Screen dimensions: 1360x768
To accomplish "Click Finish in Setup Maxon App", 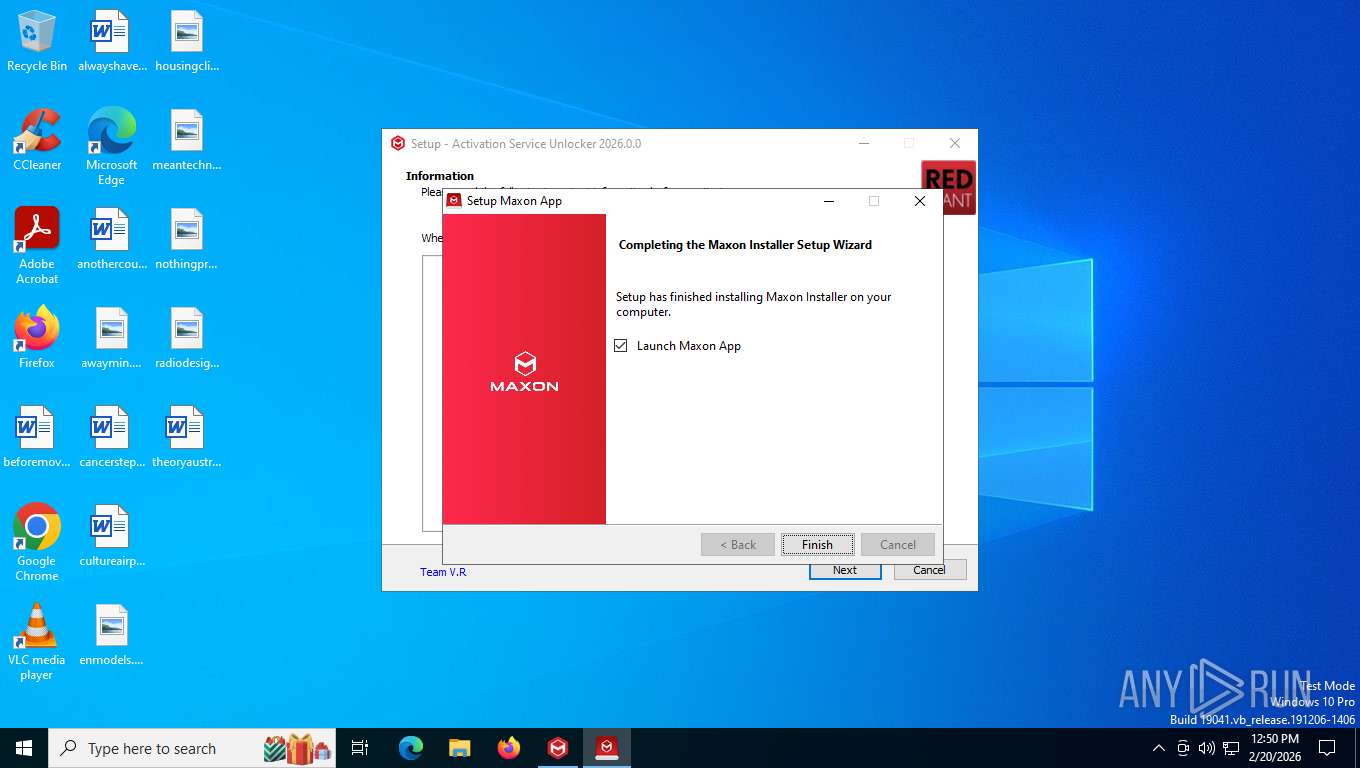I will point(817,545).
